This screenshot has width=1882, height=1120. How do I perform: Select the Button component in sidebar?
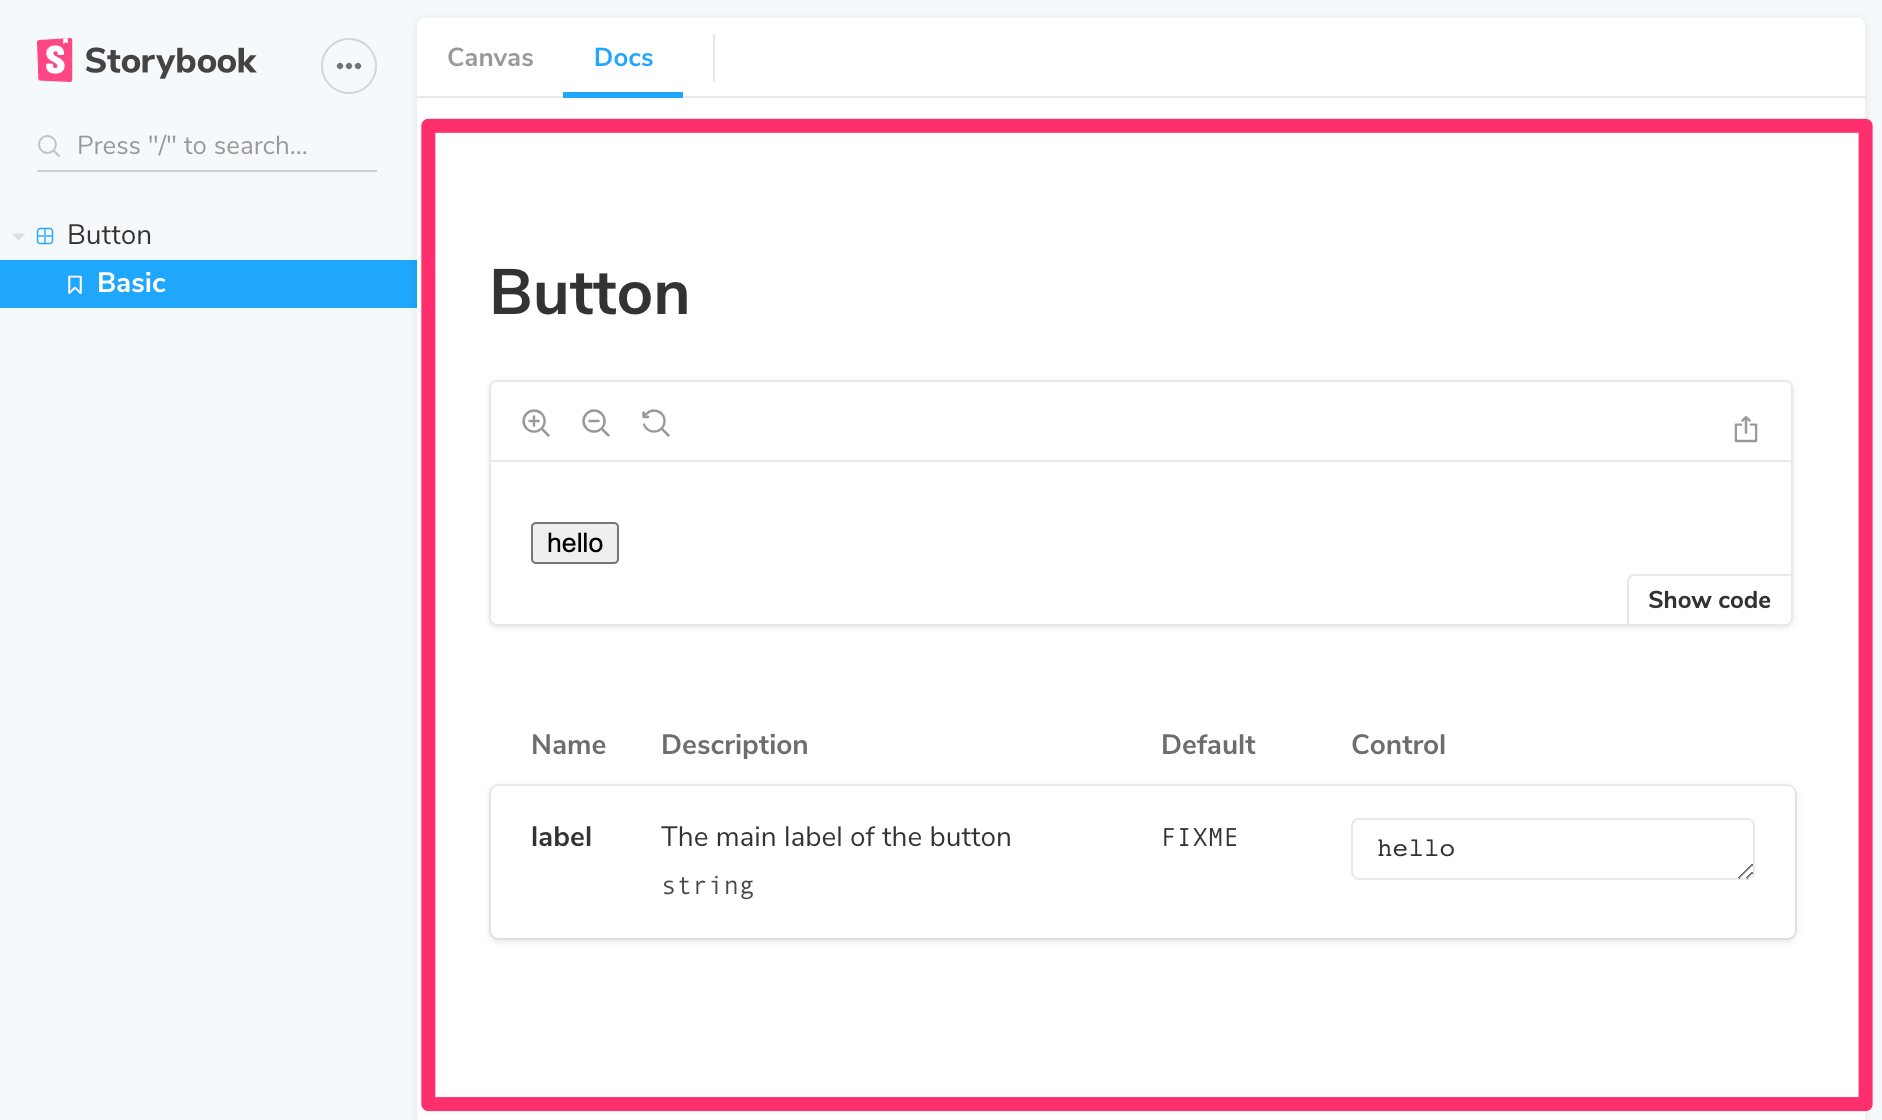109,235
